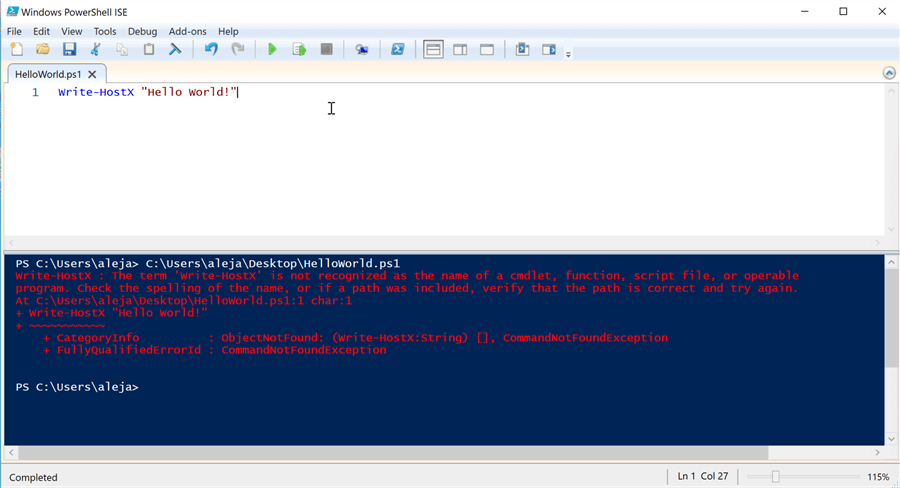Open the File menu
The image size is (900, 488).
(14, 32)
